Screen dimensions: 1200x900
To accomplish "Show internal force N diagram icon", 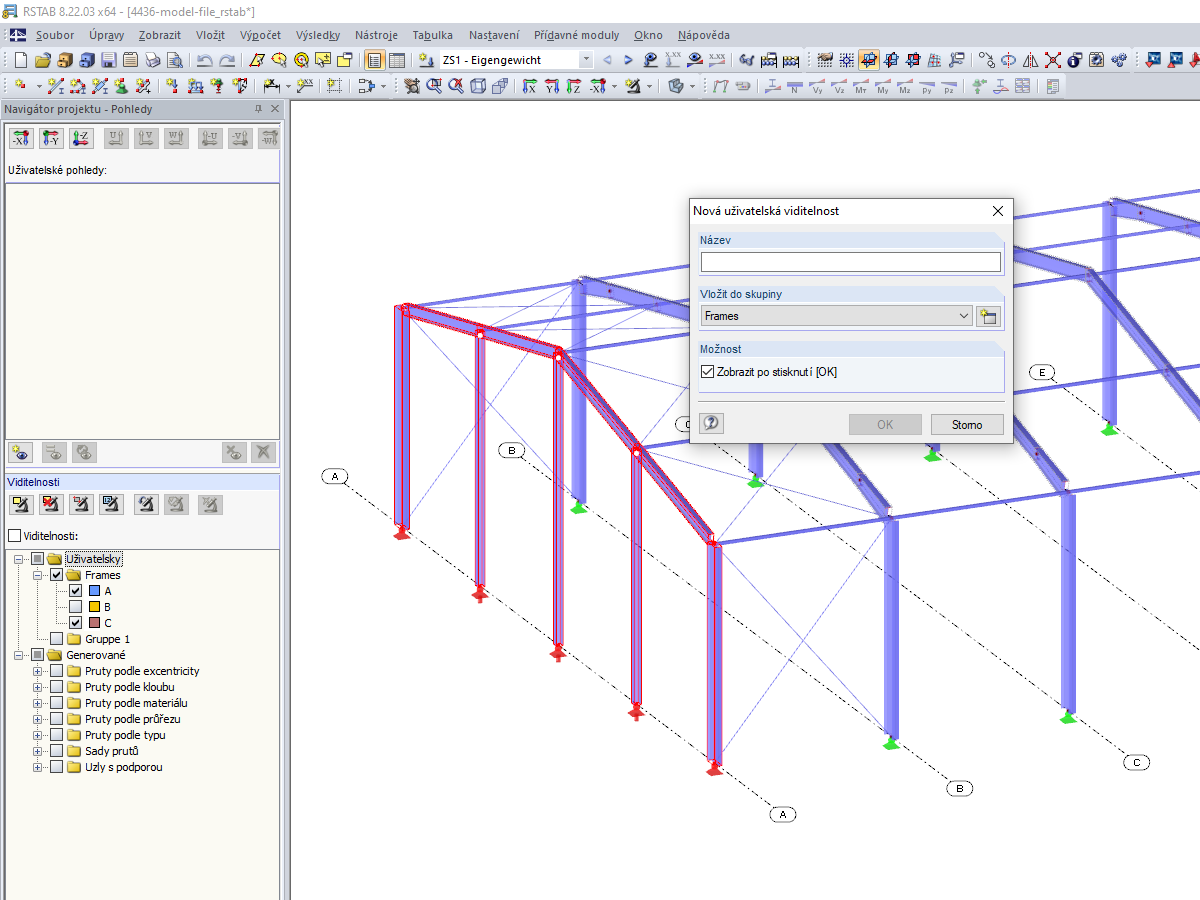I will point(794,86).
